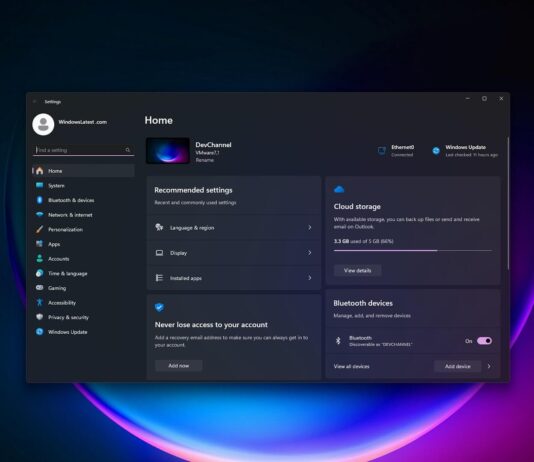Click the back arrow in title bar
Viewport: 534px width, 462px height.
click(34, 101)
